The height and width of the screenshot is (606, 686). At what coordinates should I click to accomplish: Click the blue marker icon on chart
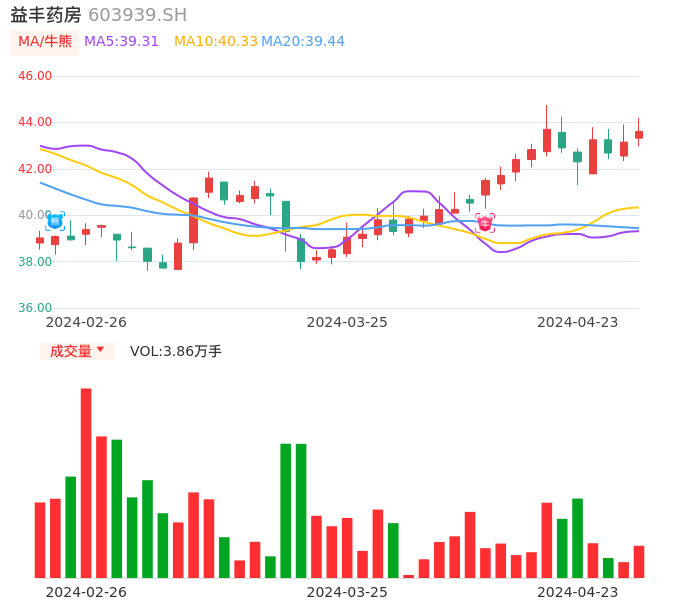click(55, 221)
